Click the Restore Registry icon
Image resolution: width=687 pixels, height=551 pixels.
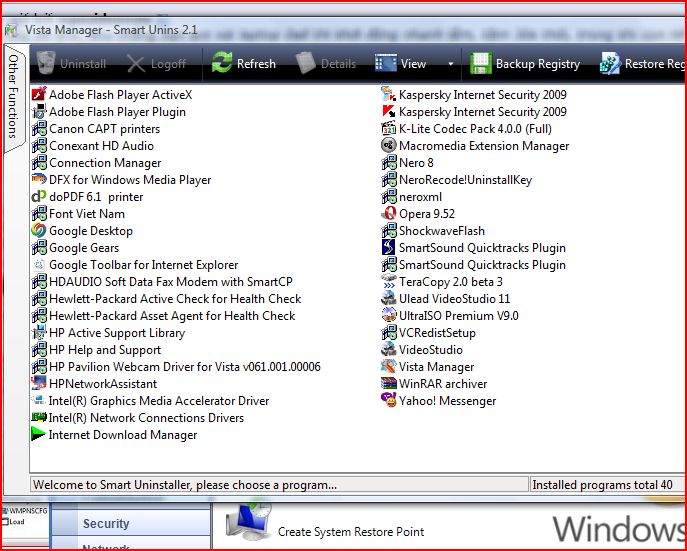tap(609, 63)
